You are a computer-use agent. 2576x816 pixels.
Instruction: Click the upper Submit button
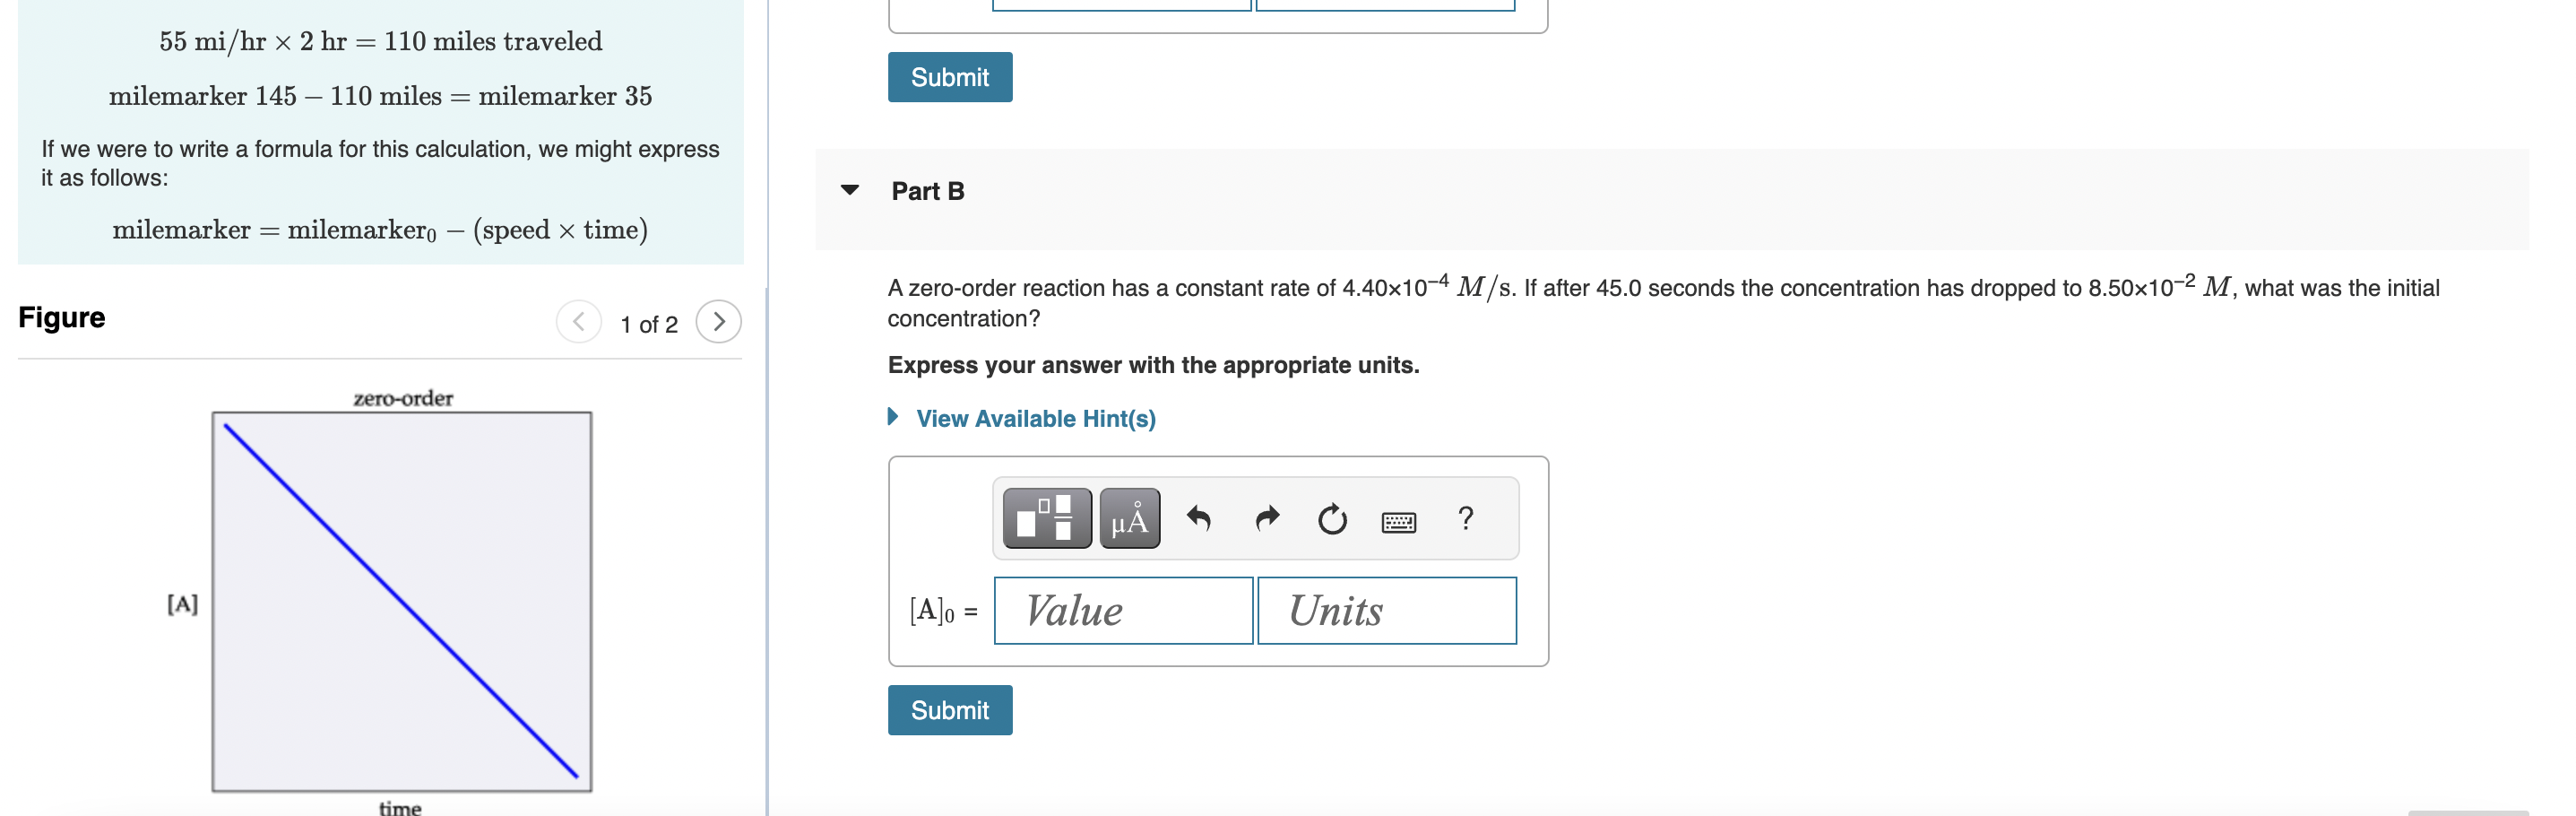[949, 76]
